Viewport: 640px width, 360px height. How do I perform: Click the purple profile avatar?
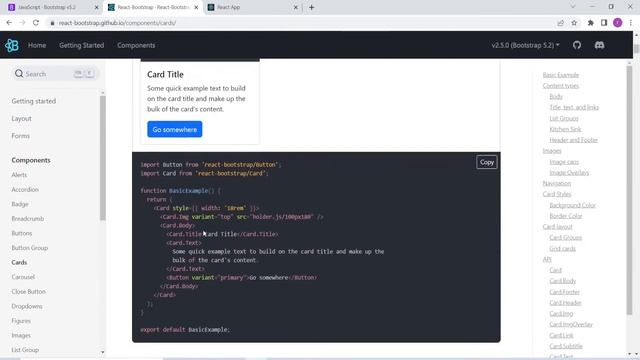click(618, 23)
